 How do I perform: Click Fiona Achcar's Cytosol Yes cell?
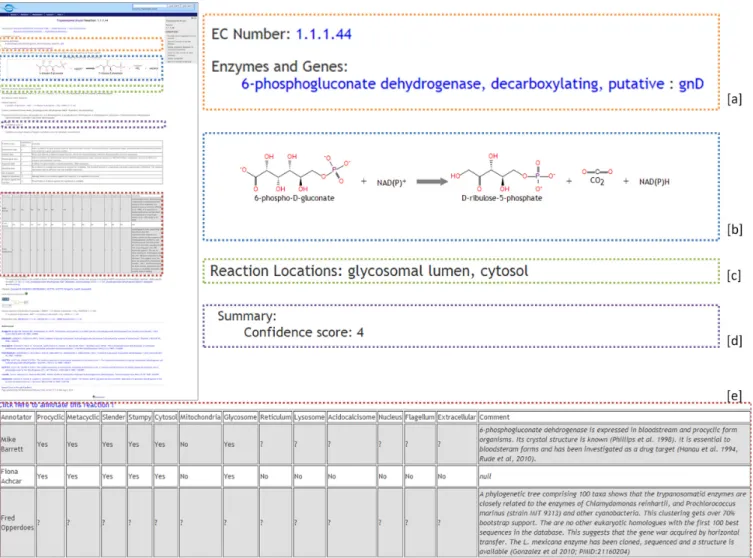tap(166, 476)
